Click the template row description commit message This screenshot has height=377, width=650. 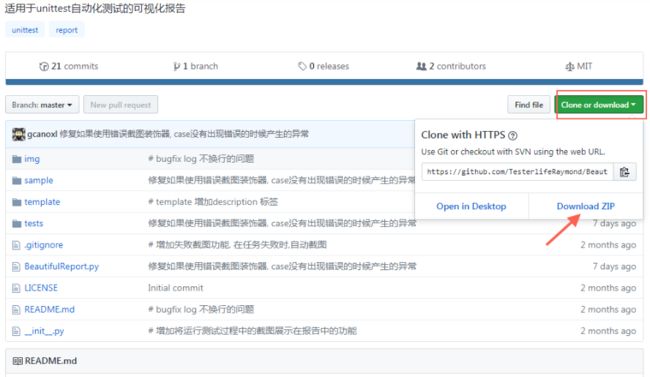213,202
